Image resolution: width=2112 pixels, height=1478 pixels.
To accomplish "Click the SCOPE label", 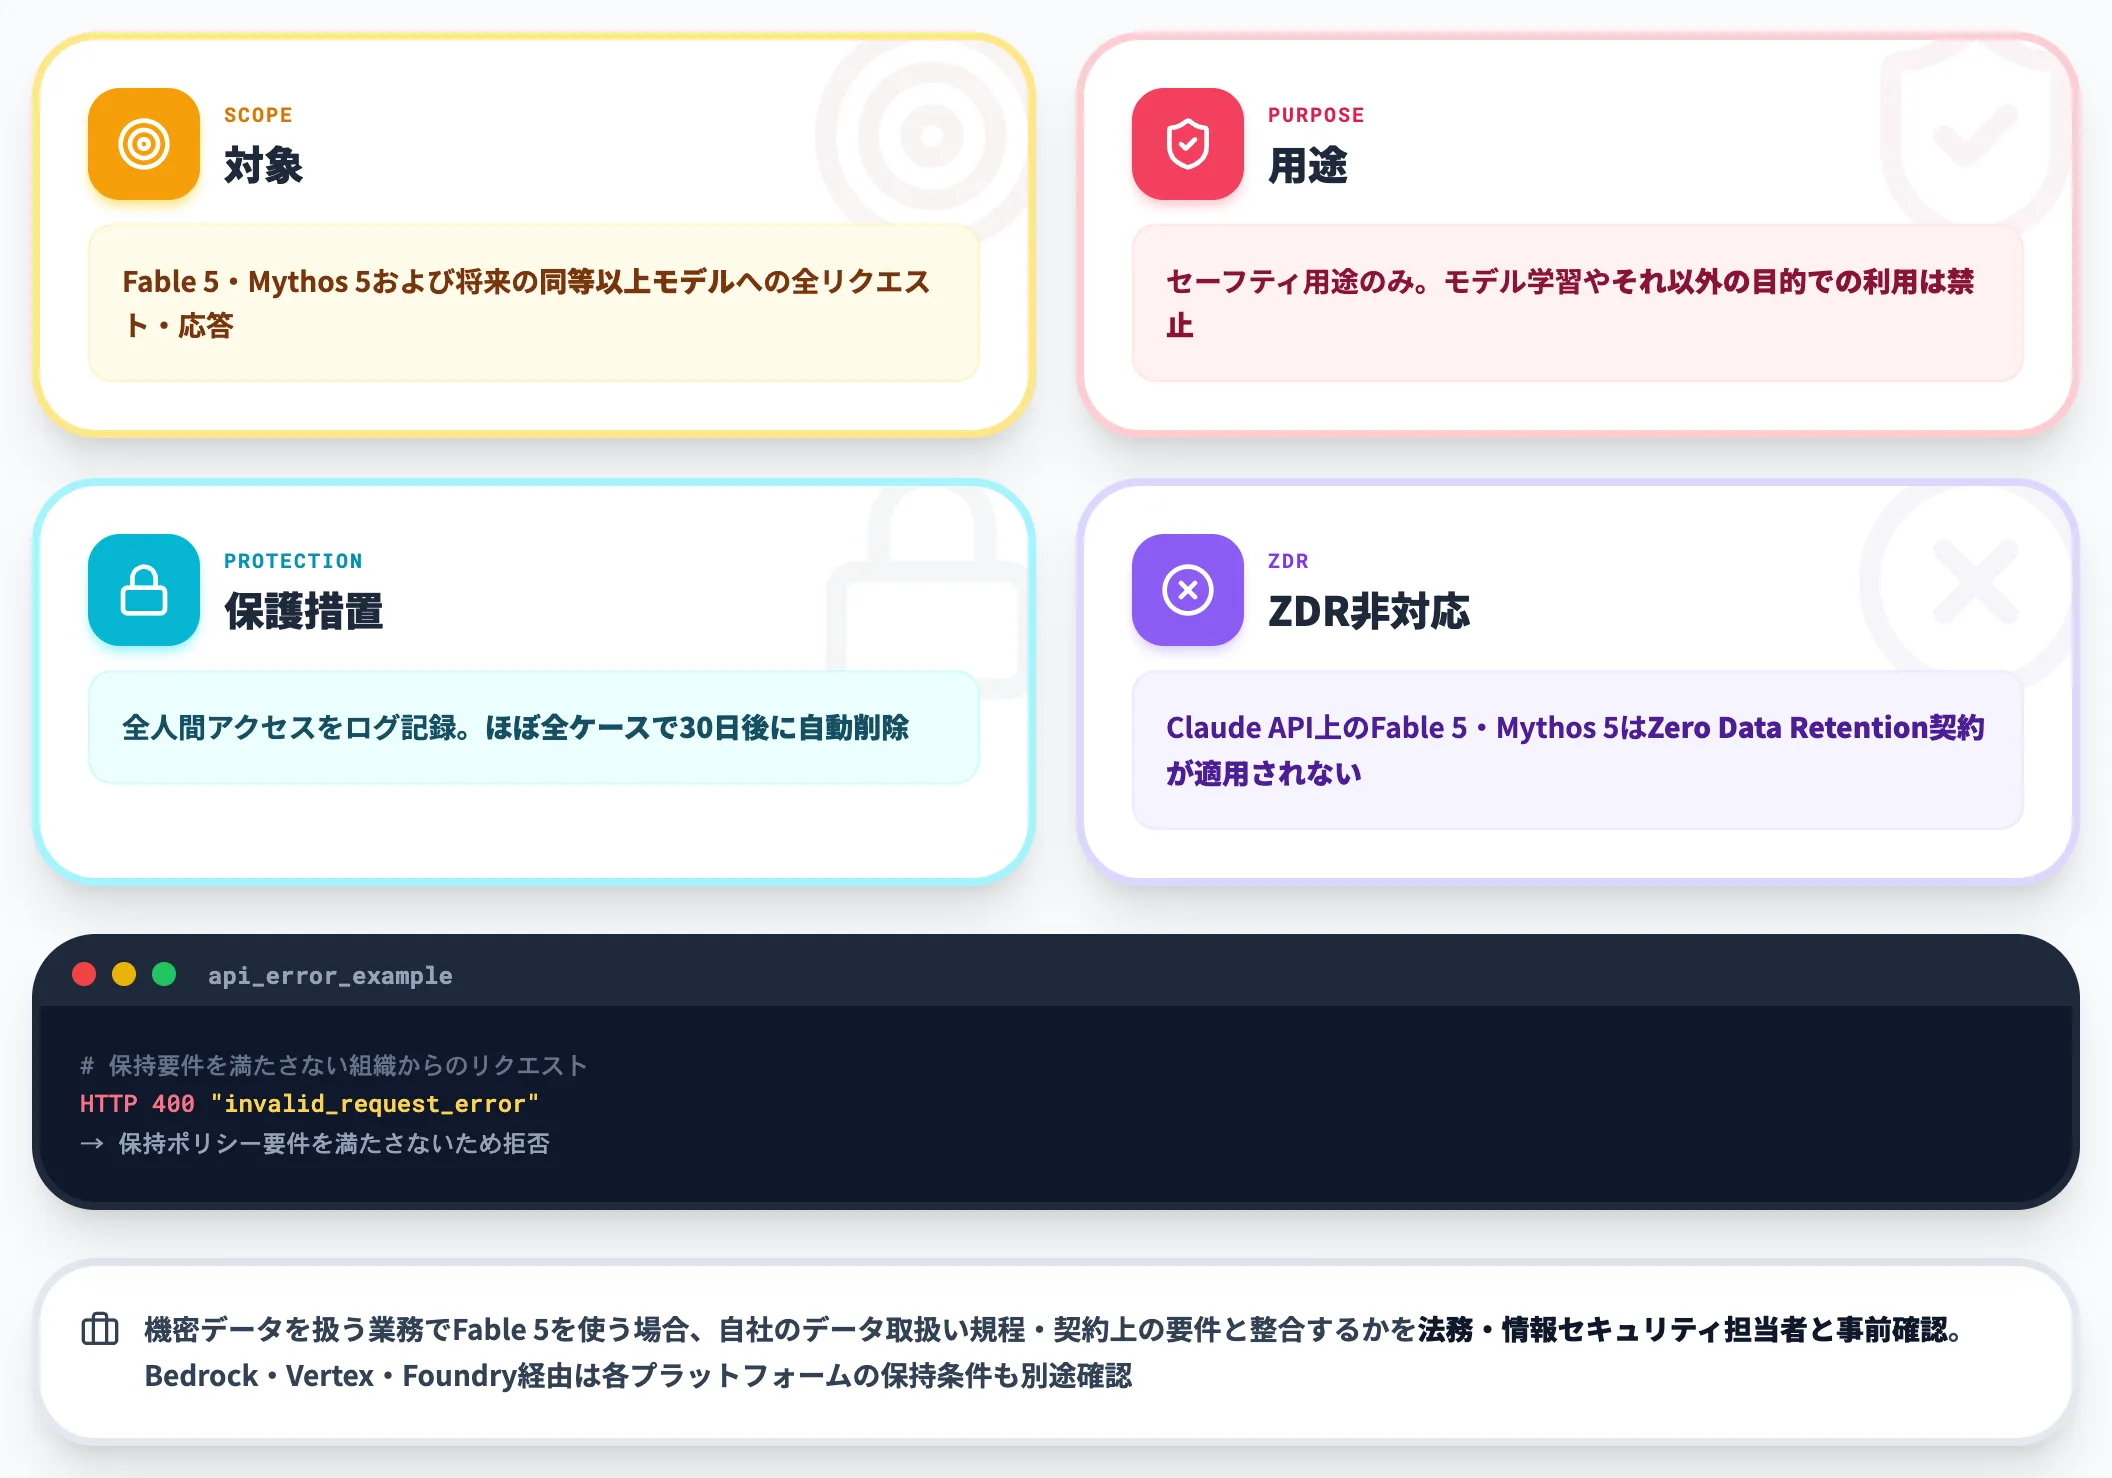I will (x=258, y=115).
